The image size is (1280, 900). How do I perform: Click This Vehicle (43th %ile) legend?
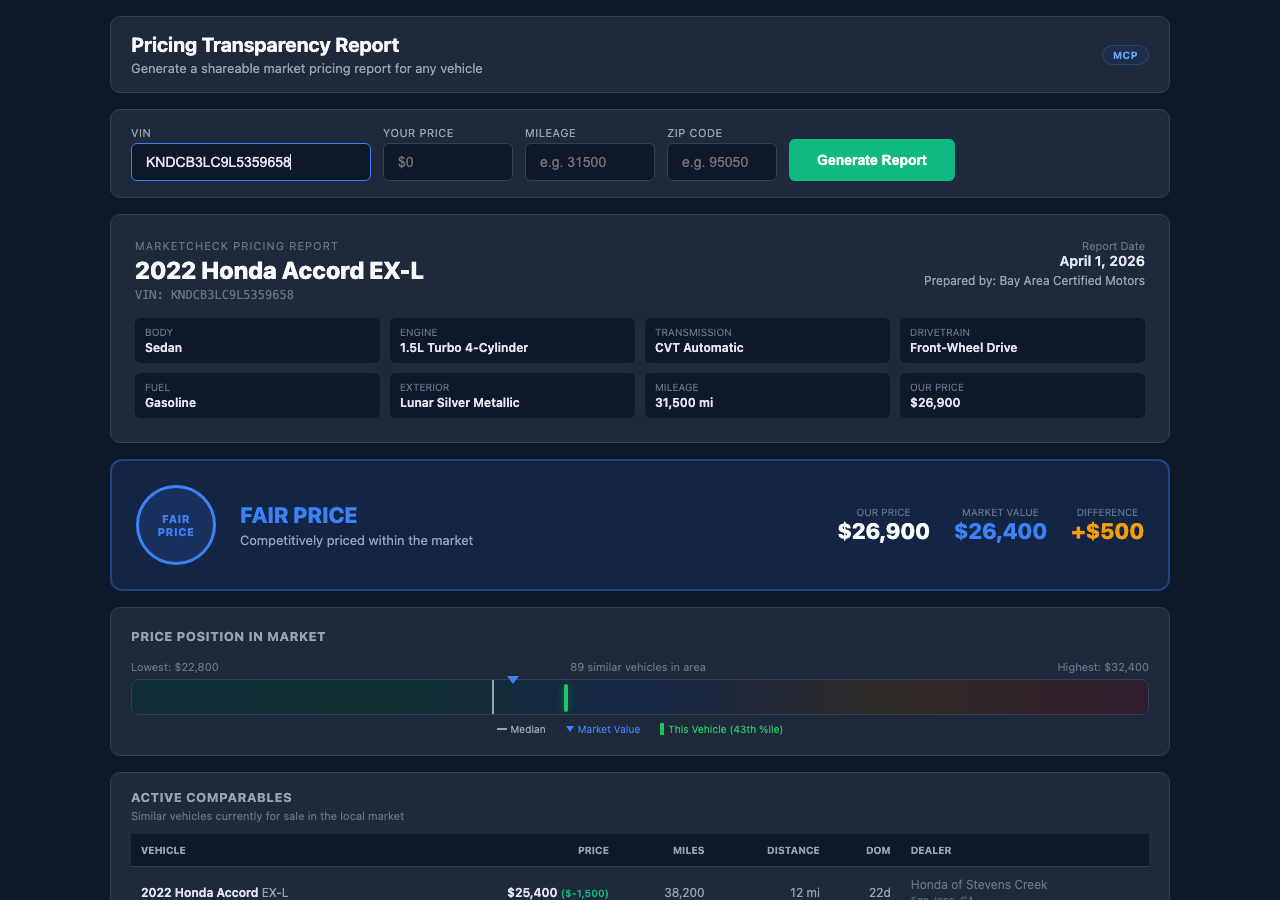coord(721,729)
